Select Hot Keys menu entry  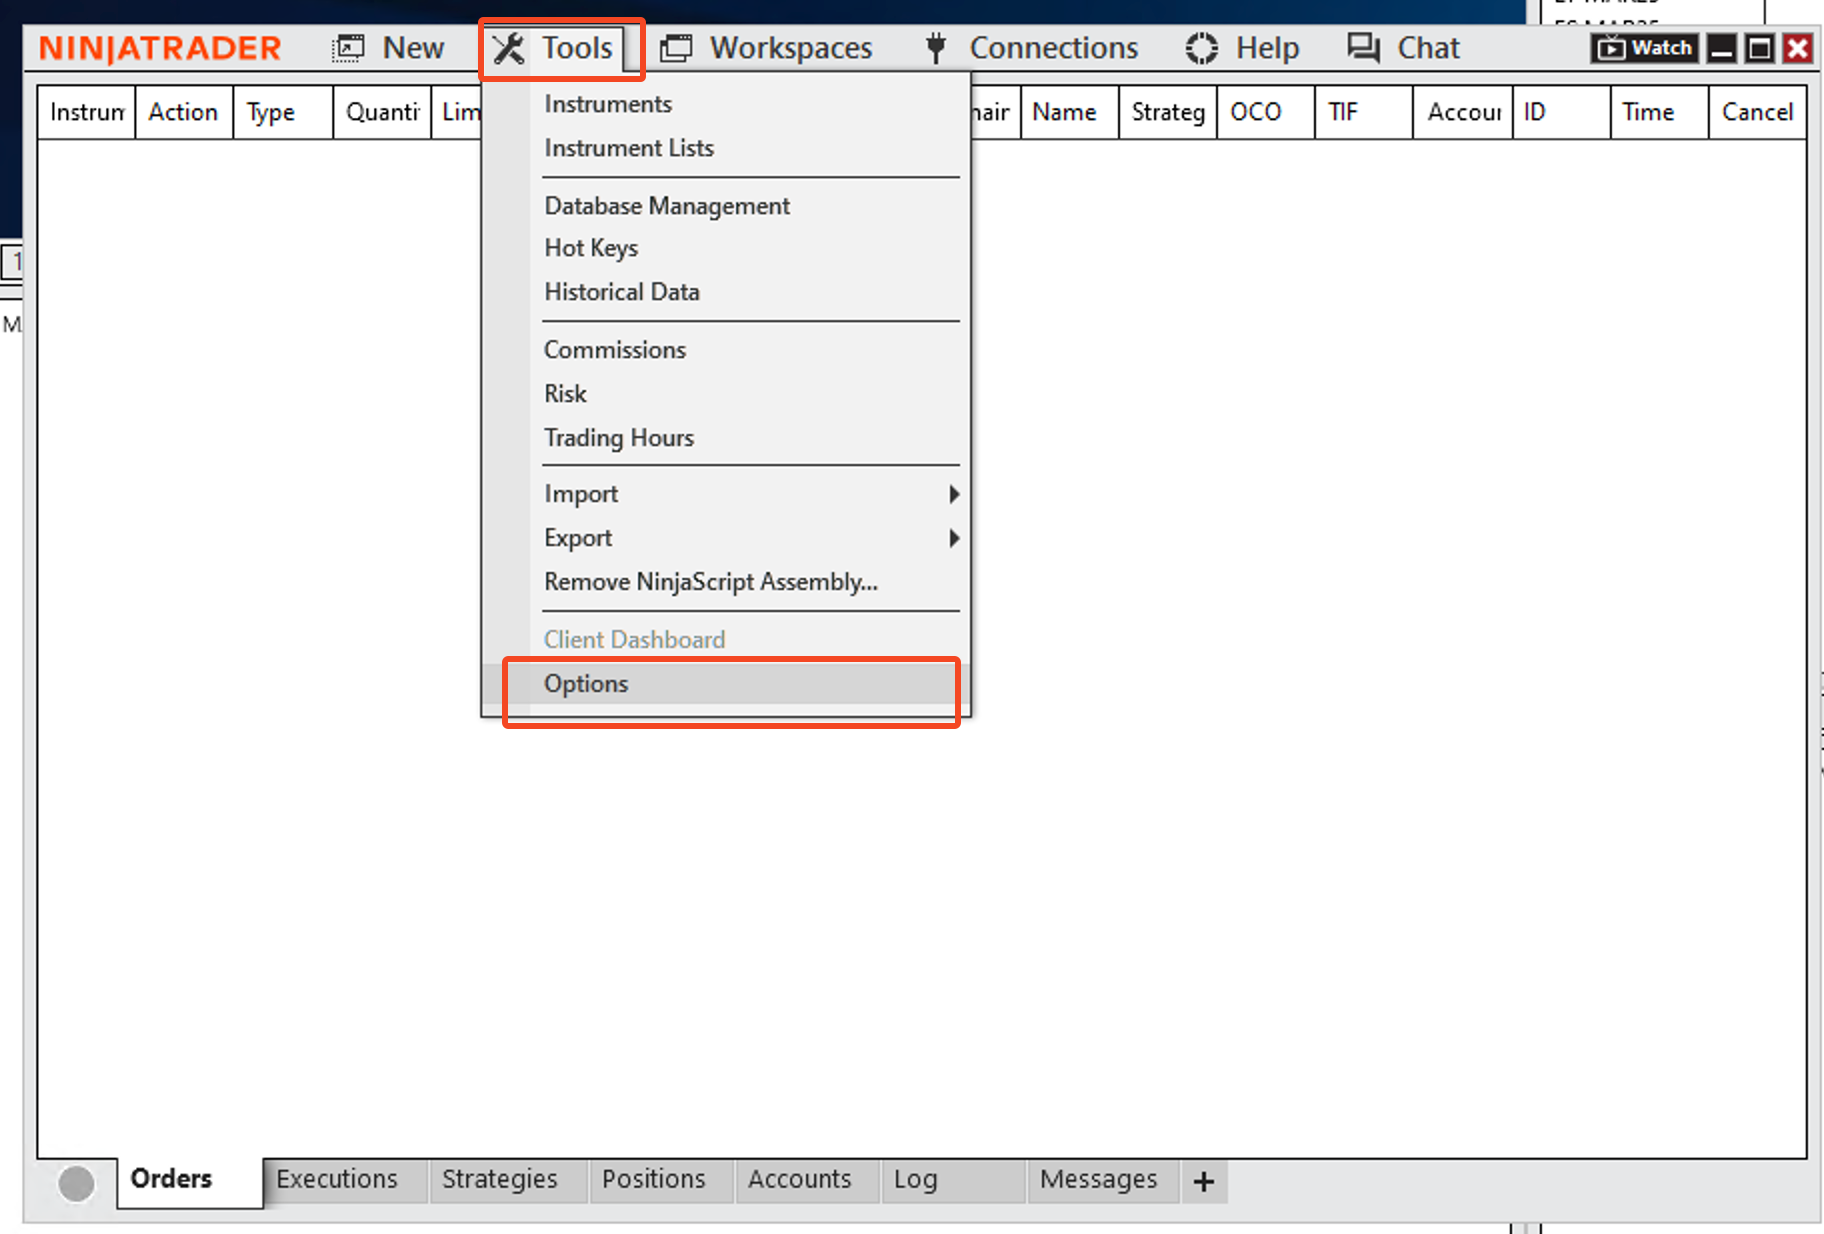pyautogui.click(x=591, y=248)
